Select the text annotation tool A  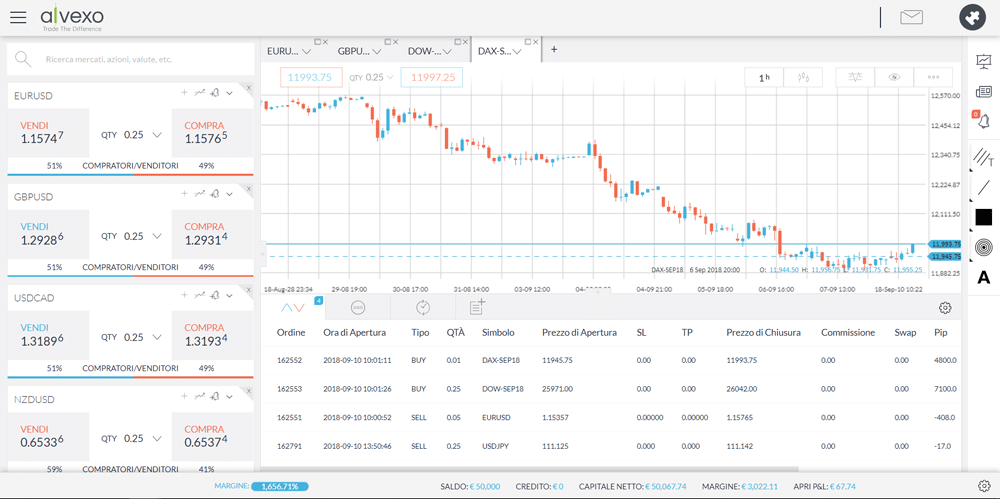(983, 277)
